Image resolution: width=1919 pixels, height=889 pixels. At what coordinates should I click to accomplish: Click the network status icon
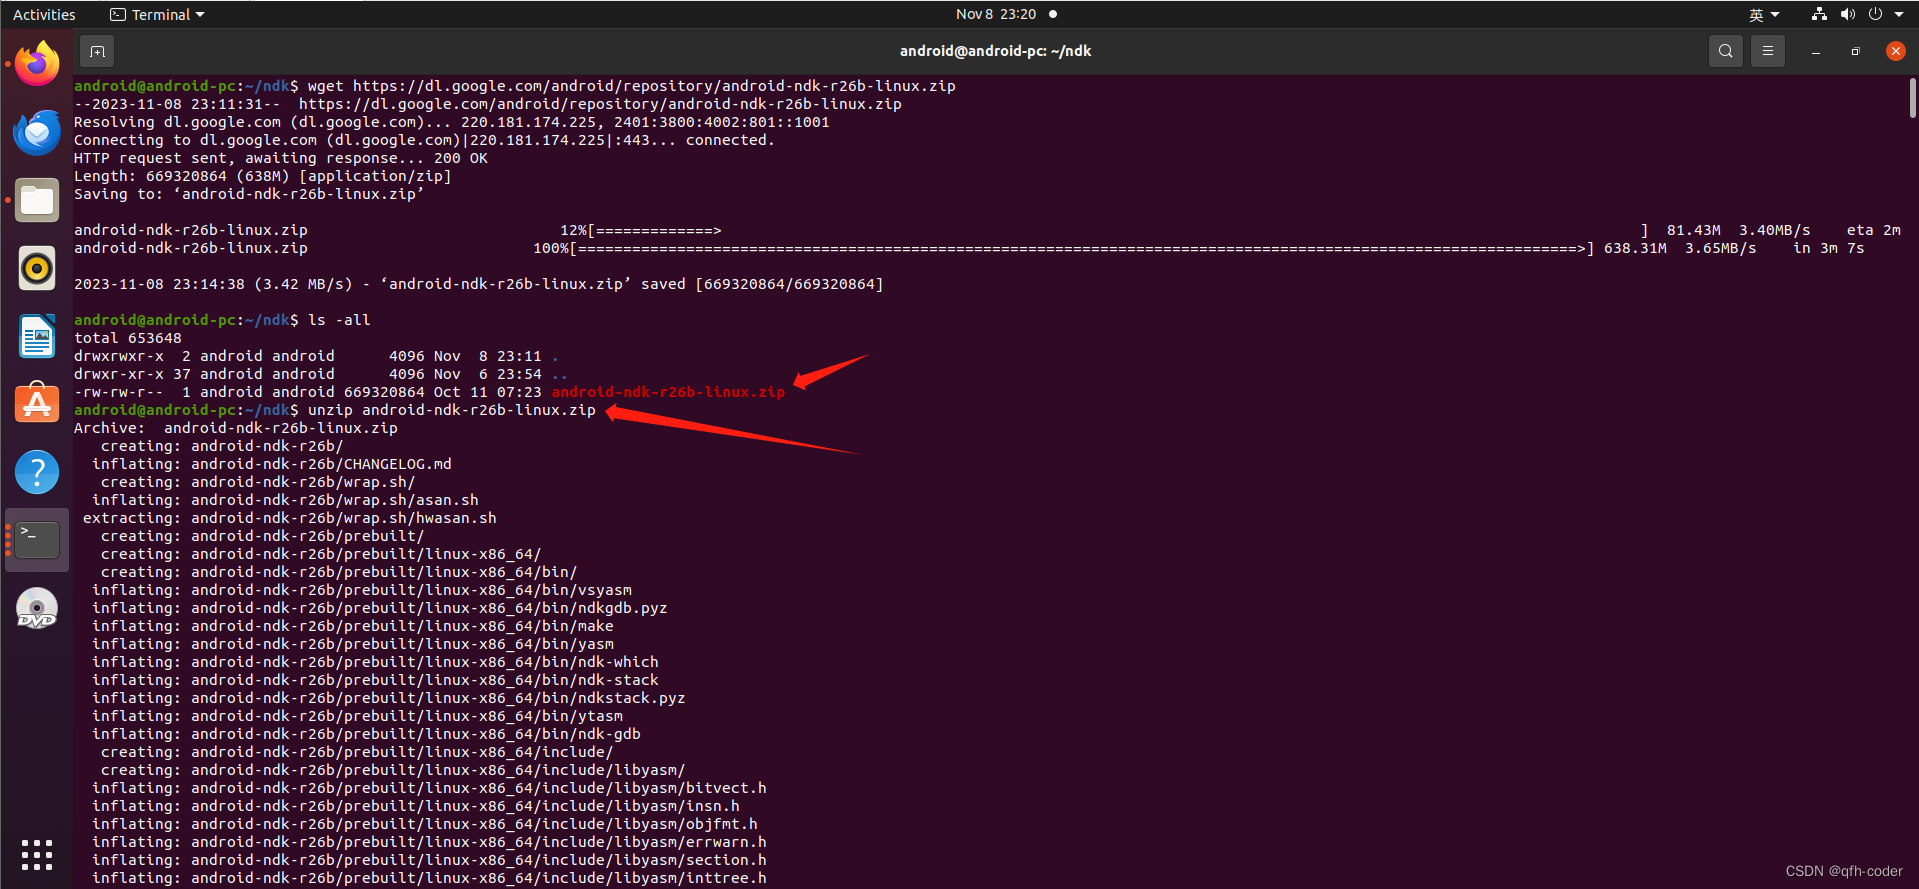[1819, 14]
